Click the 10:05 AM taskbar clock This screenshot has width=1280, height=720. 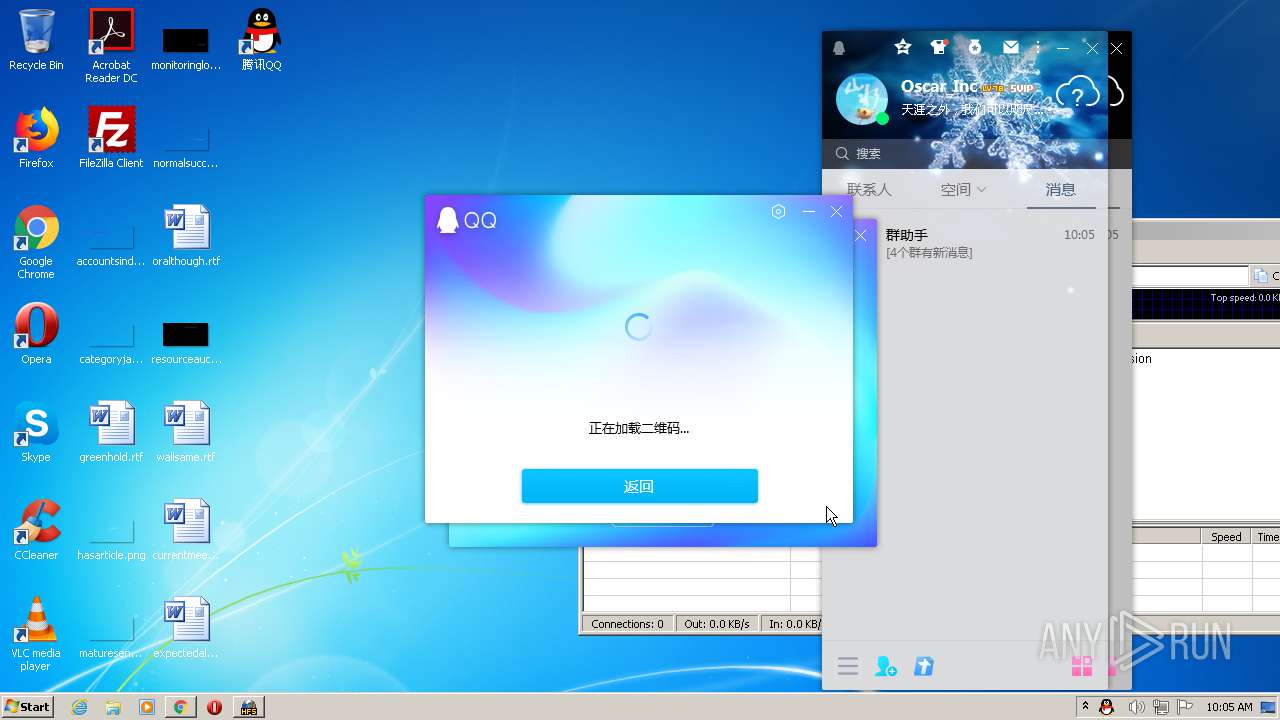tap(1229, 707)
